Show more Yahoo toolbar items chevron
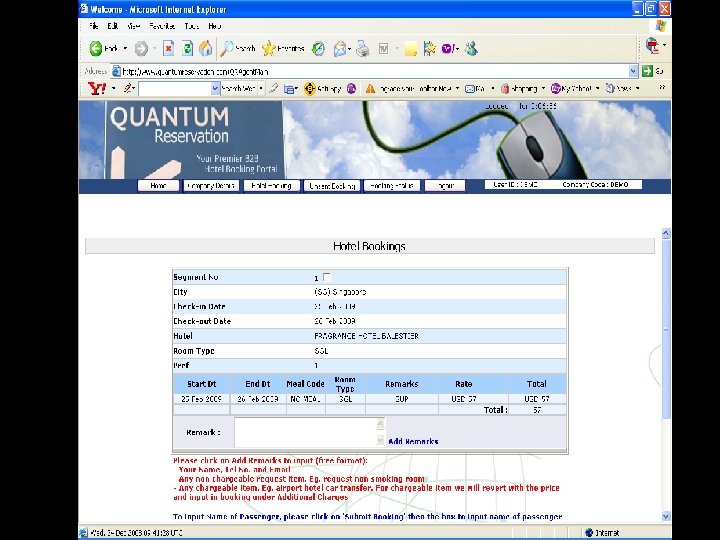720x540 pixels. click(x=662, y=87)
